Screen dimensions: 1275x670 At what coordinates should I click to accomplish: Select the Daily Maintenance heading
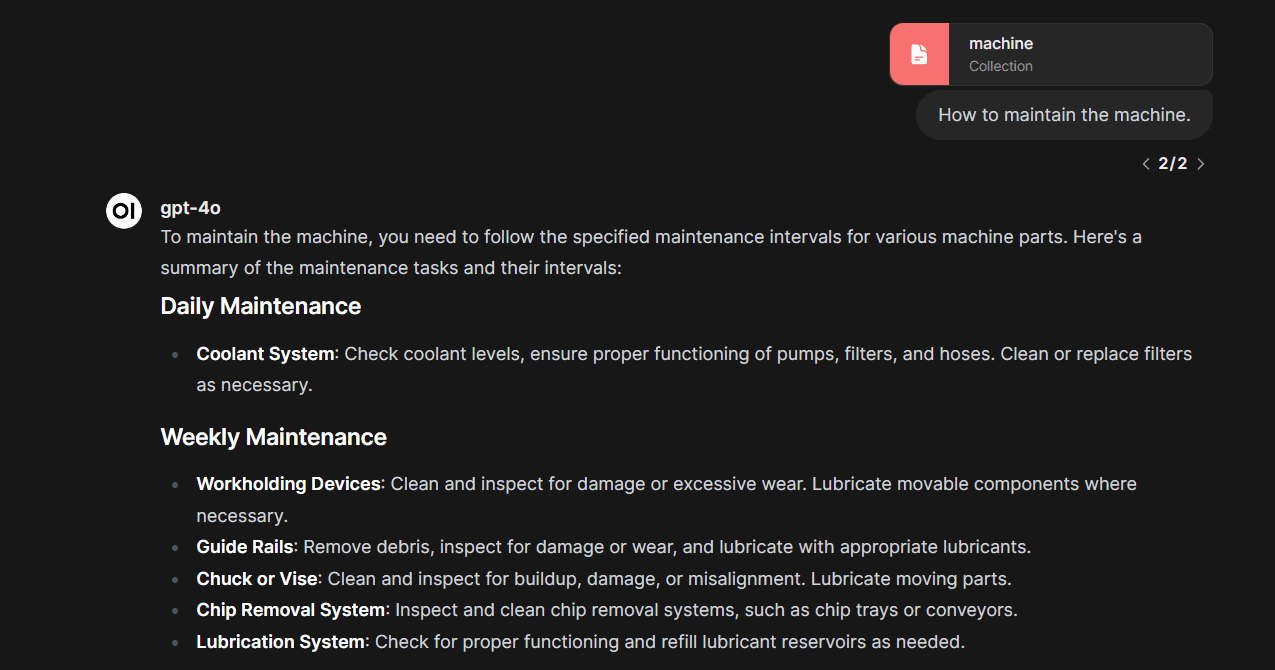[x=260, y=306]
